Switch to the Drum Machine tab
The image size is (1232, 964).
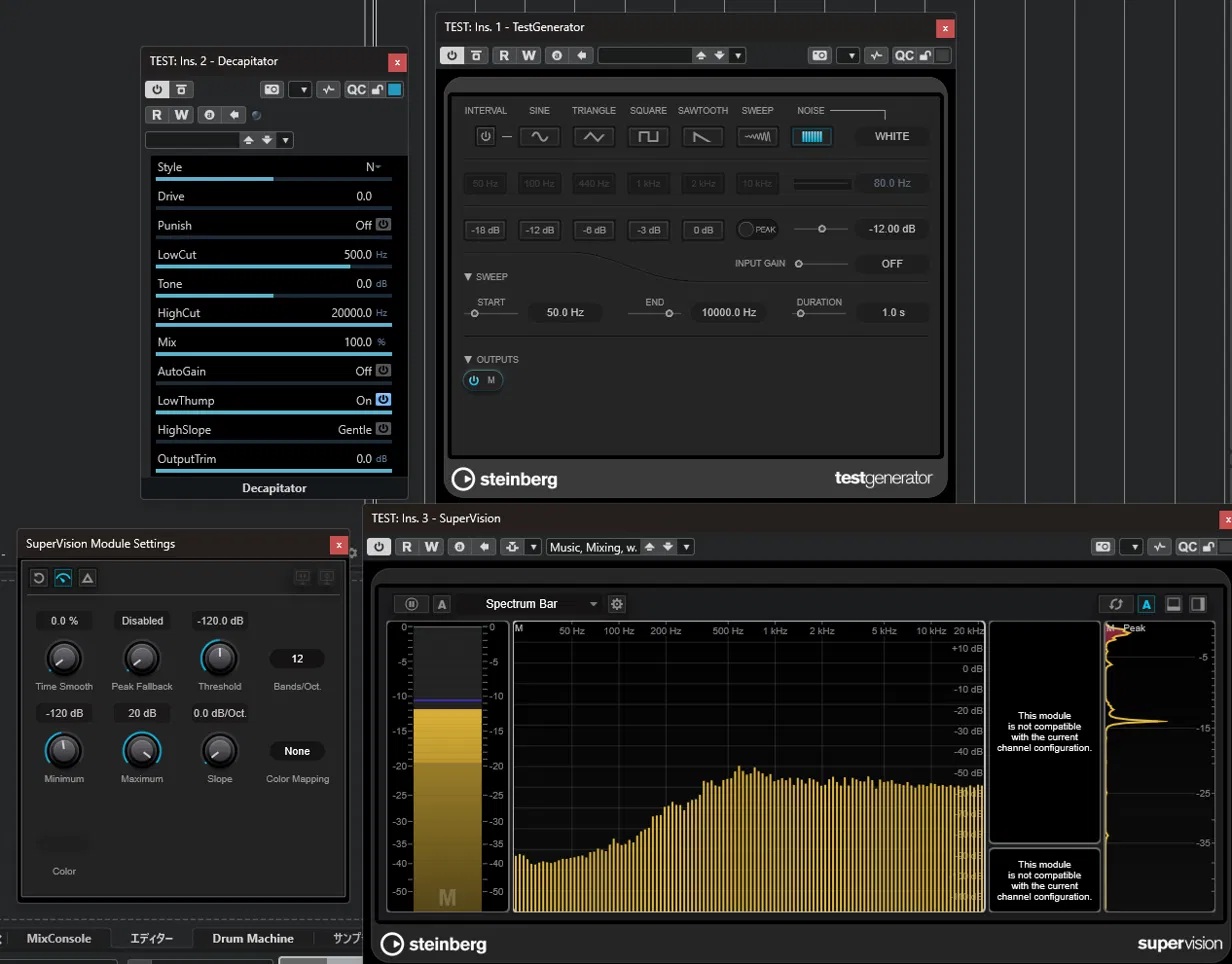coord(254,938)
